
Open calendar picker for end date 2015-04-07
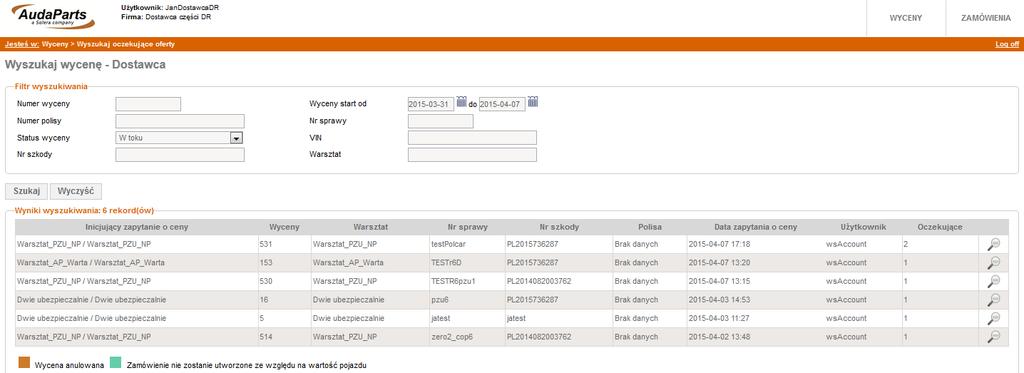pyautogui.click(x=533, y=102)
